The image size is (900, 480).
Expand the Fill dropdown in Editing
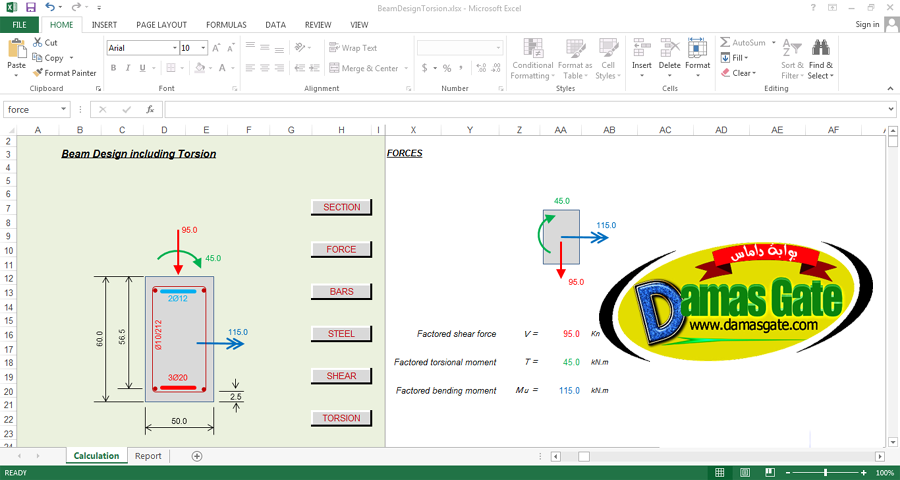746,58
